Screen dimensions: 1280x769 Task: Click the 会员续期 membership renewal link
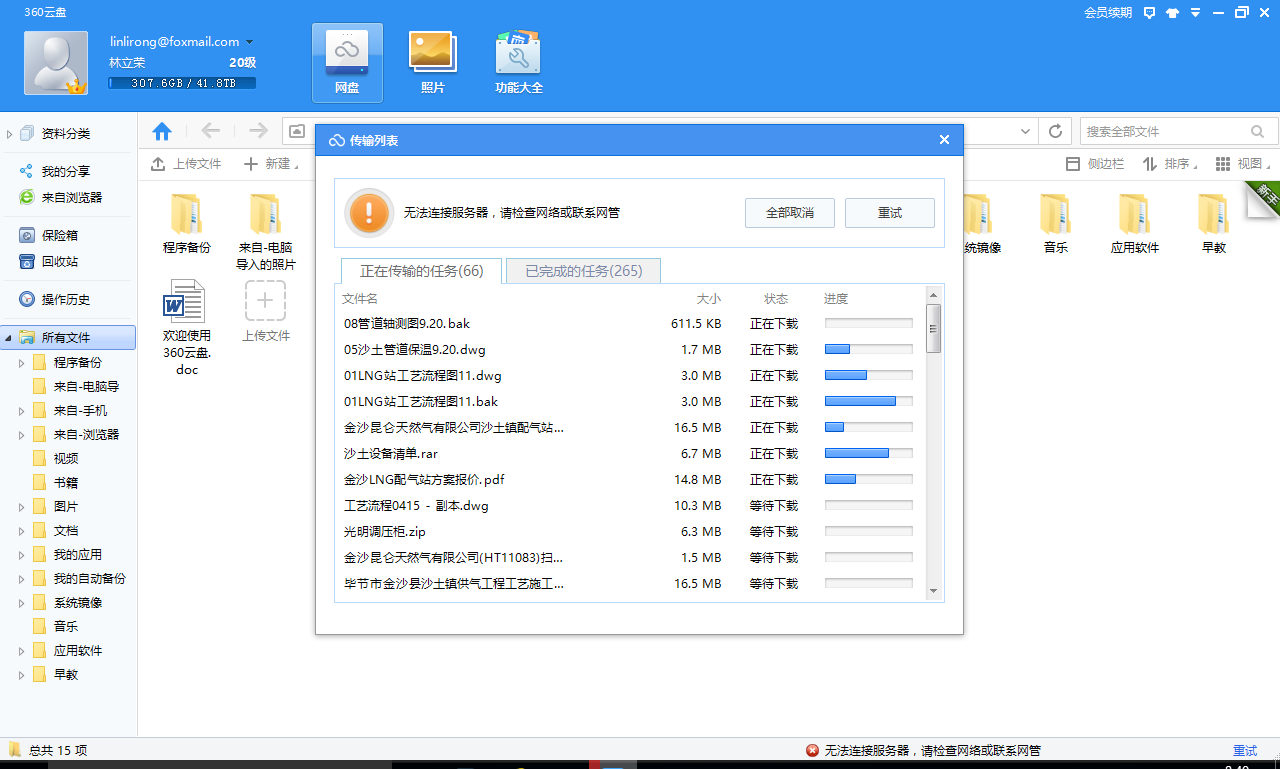click(1108, 13)
